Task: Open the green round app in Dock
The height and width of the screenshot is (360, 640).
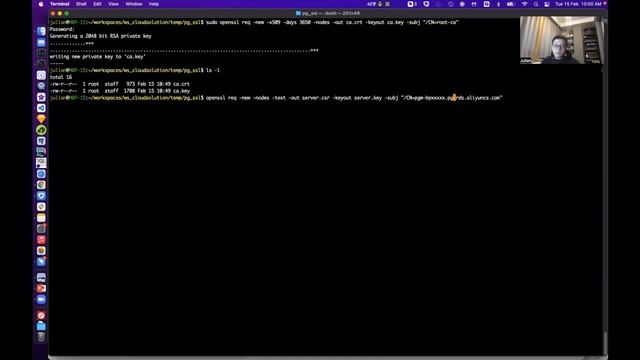Action: 41,130
